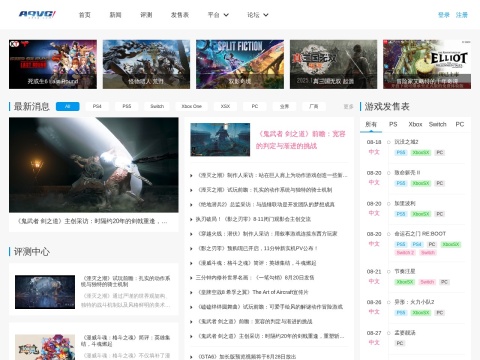Filter latest news by 业界
Viewport: 480px width, 360px height.
click(x=284, y=106)
